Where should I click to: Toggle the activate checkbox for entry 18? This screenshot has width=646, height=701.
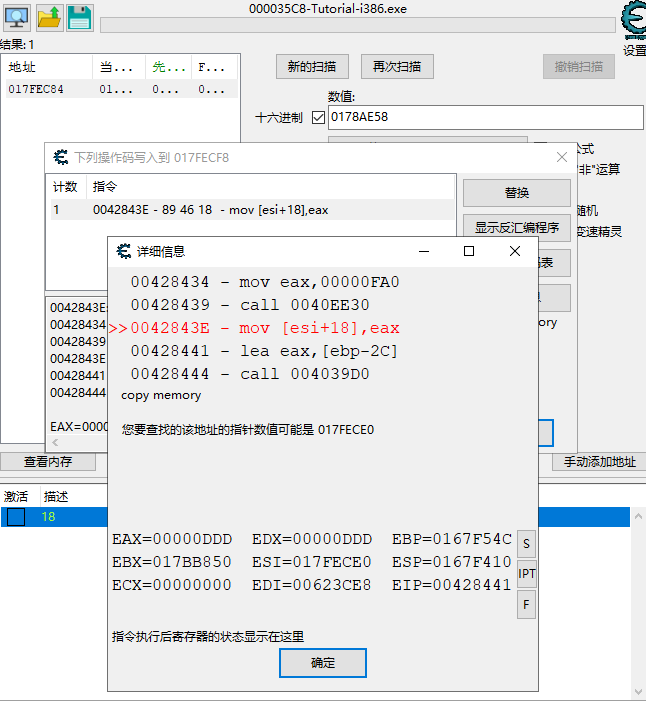point(16,517)
